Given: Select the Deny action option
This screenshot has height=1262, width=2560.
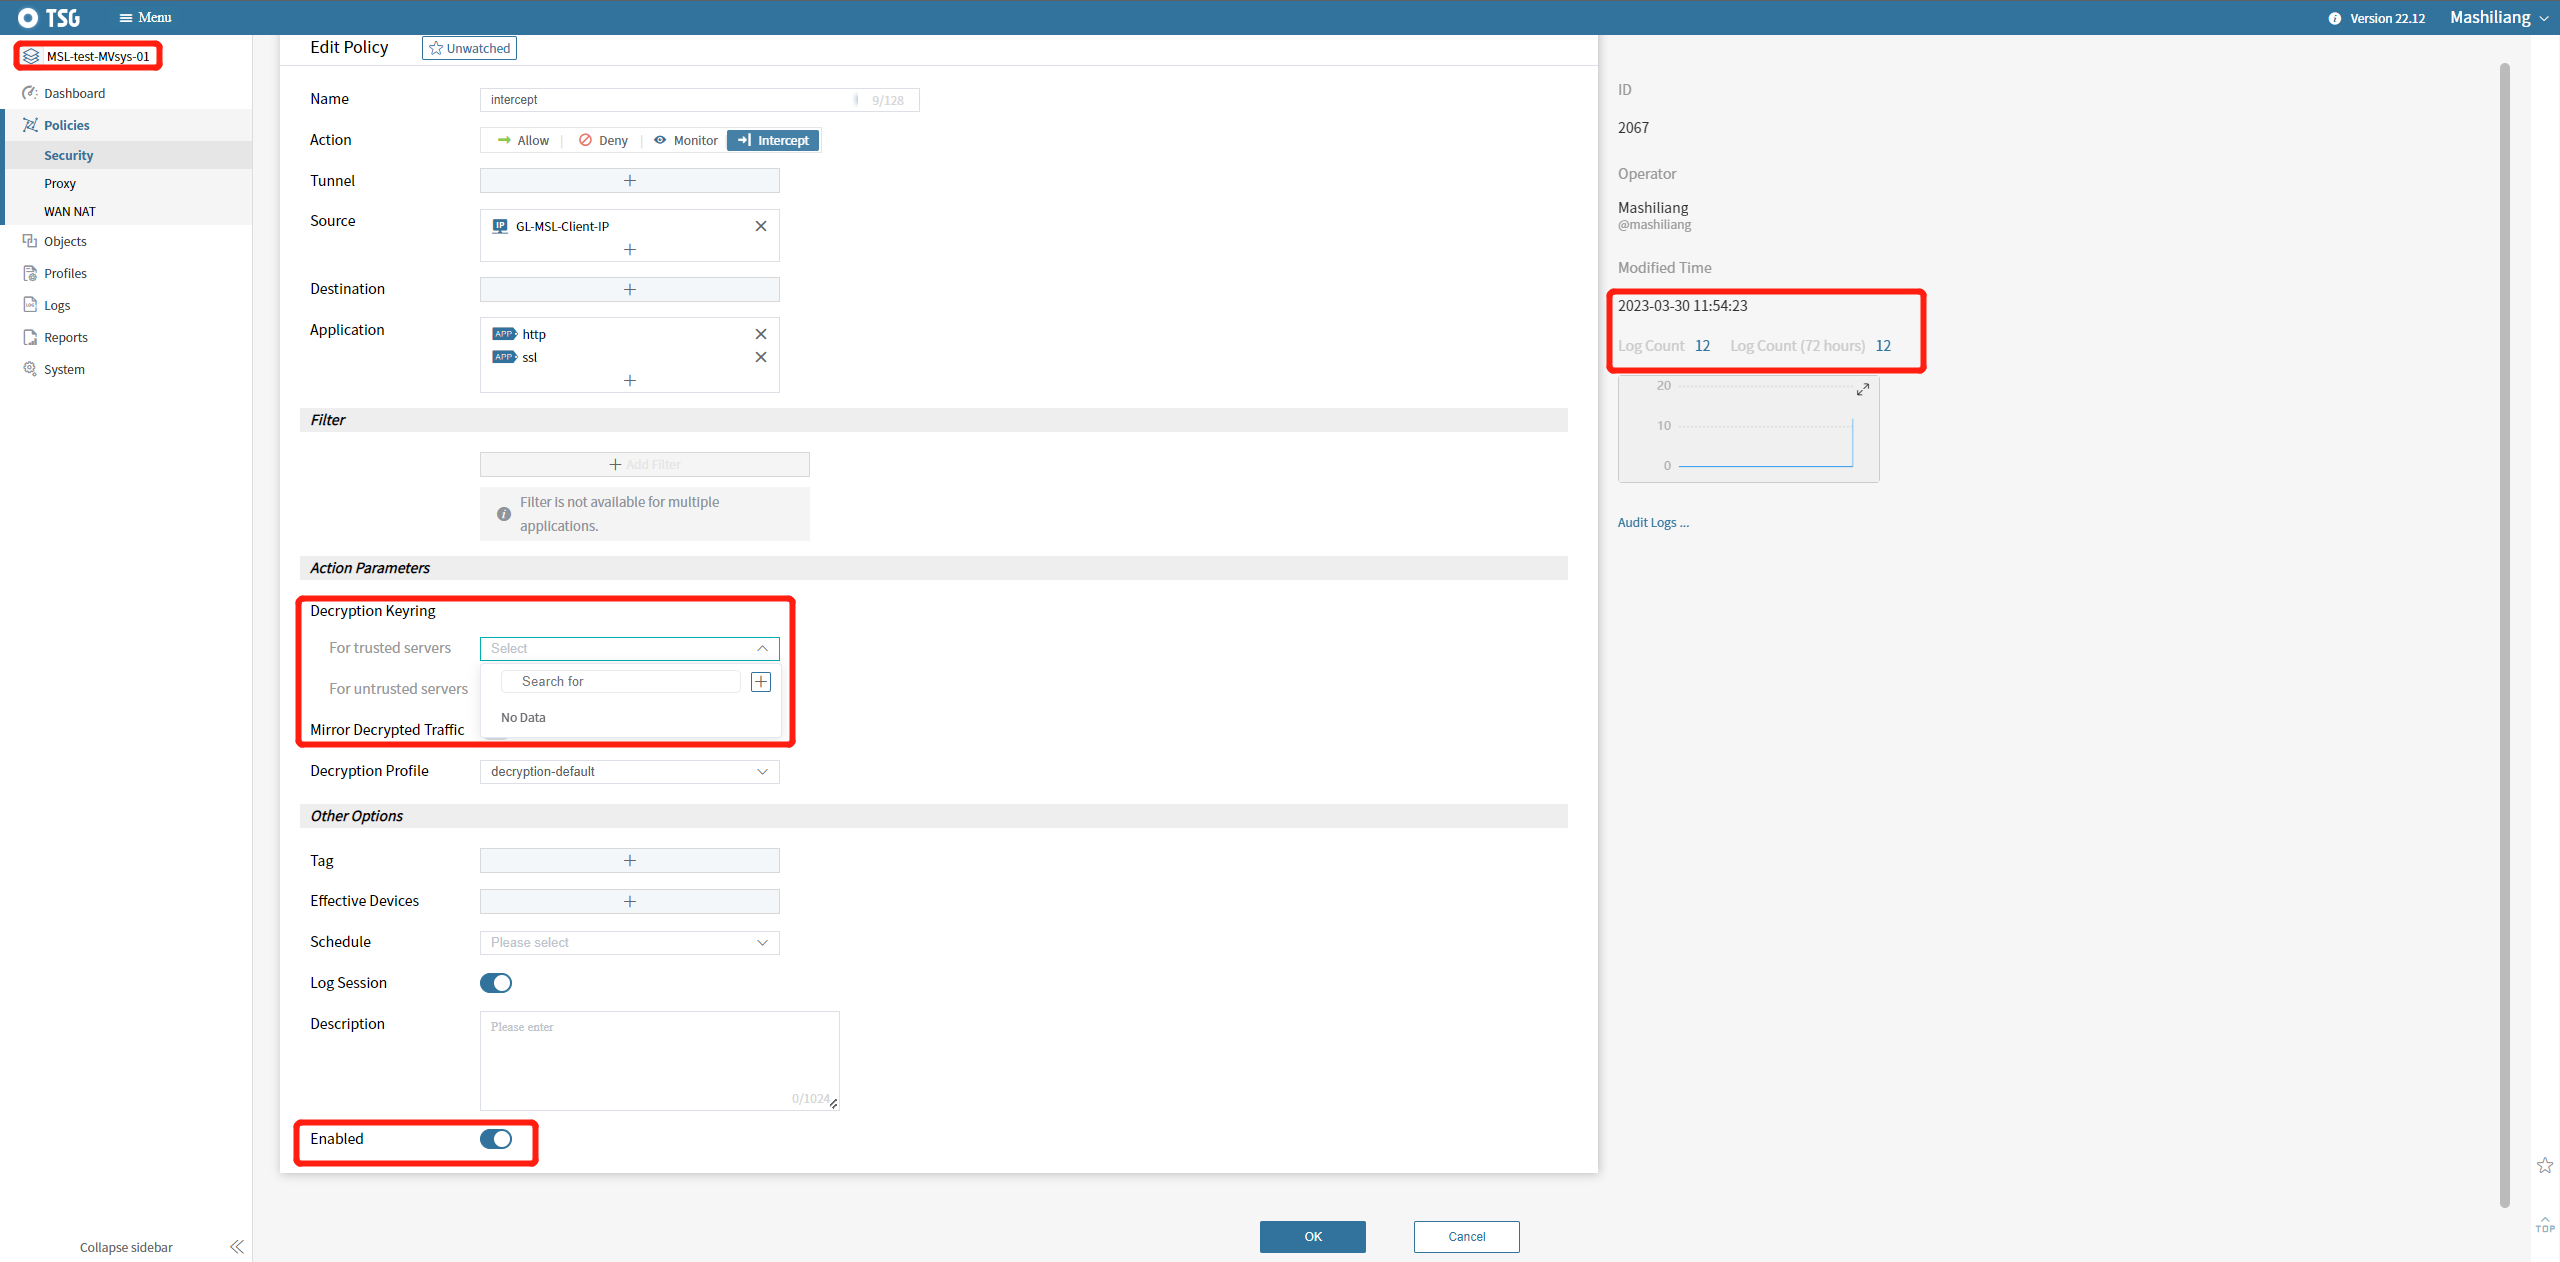Looking at the screenshot, I should tap(604, 141).
